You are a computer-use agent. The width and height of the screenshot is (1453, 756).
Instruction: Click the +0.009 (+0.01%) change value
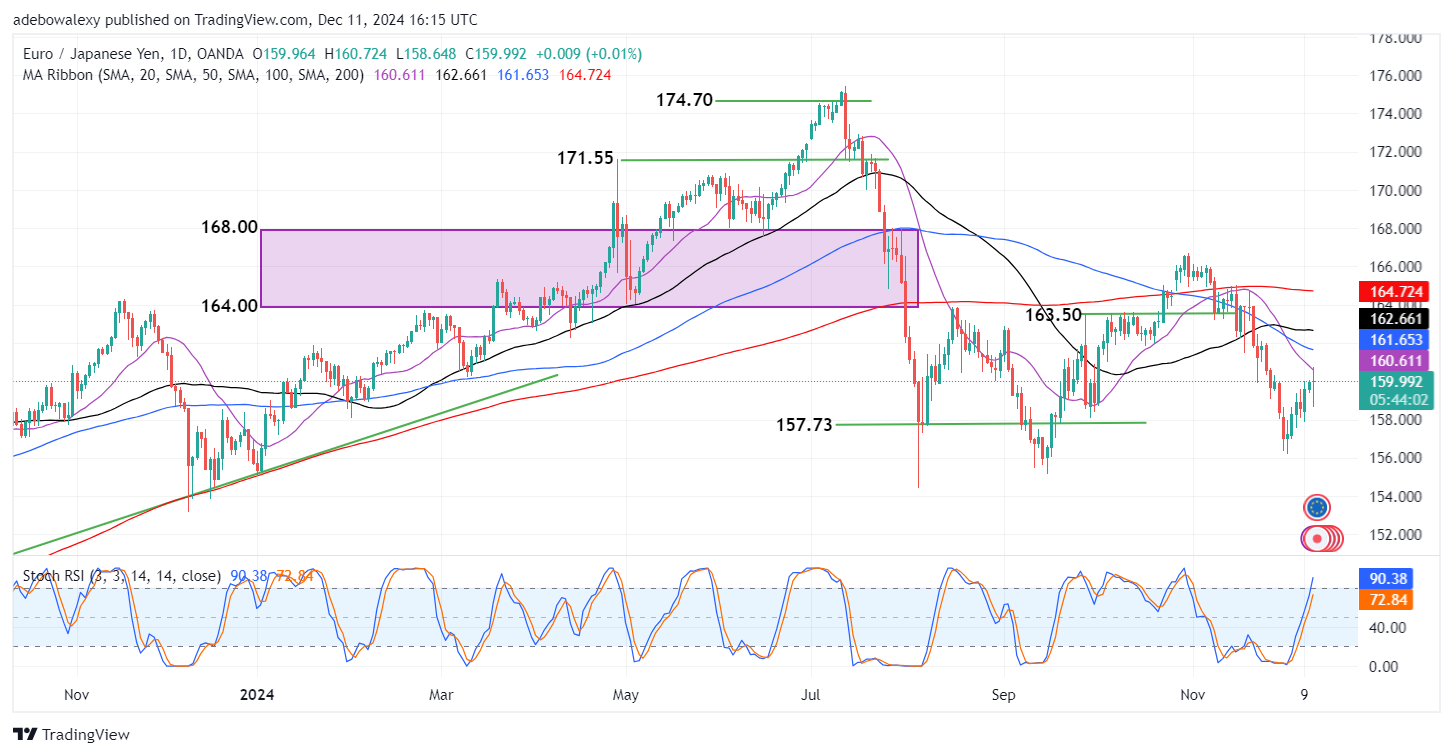[589, 53]
